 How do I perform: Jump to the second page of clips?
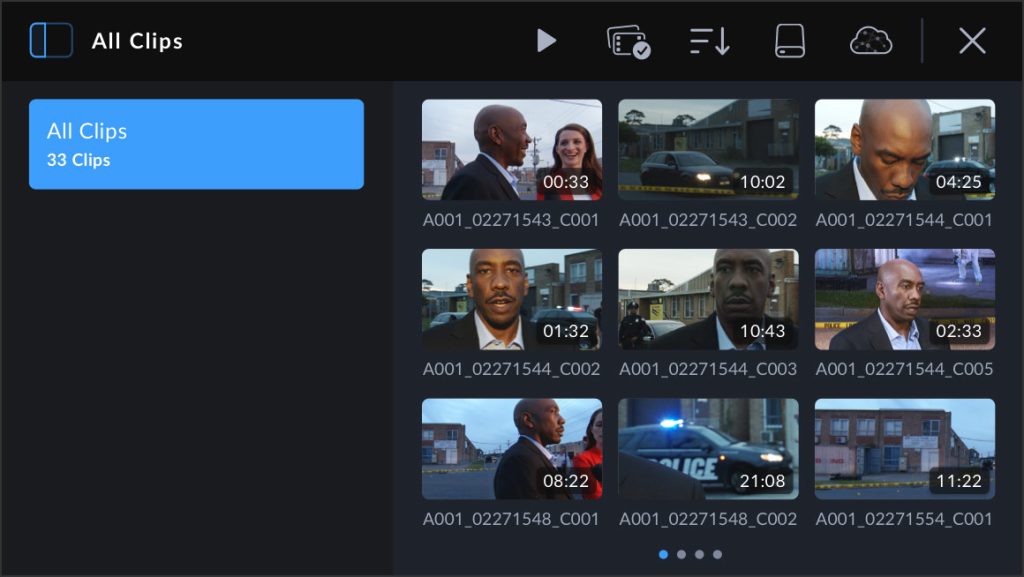pyautogui.click(x=681, y=553)
